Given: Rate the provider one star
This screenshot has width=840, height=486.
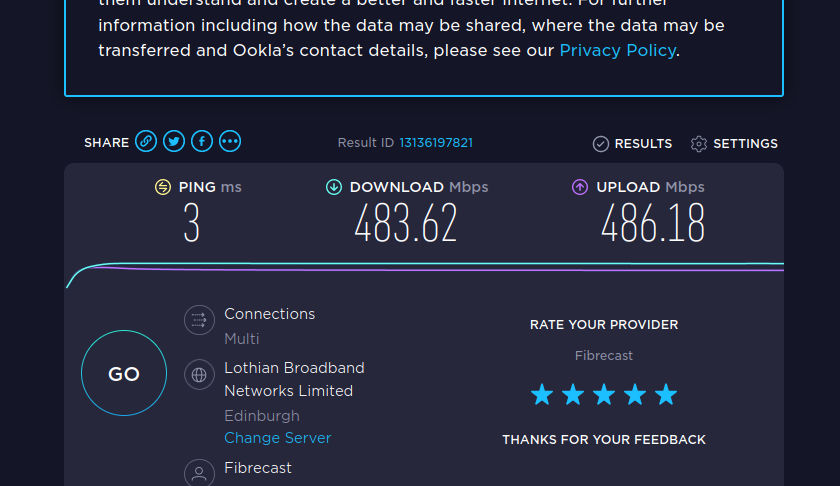Looking at the screenshot, I should click(x=542, y=394).
